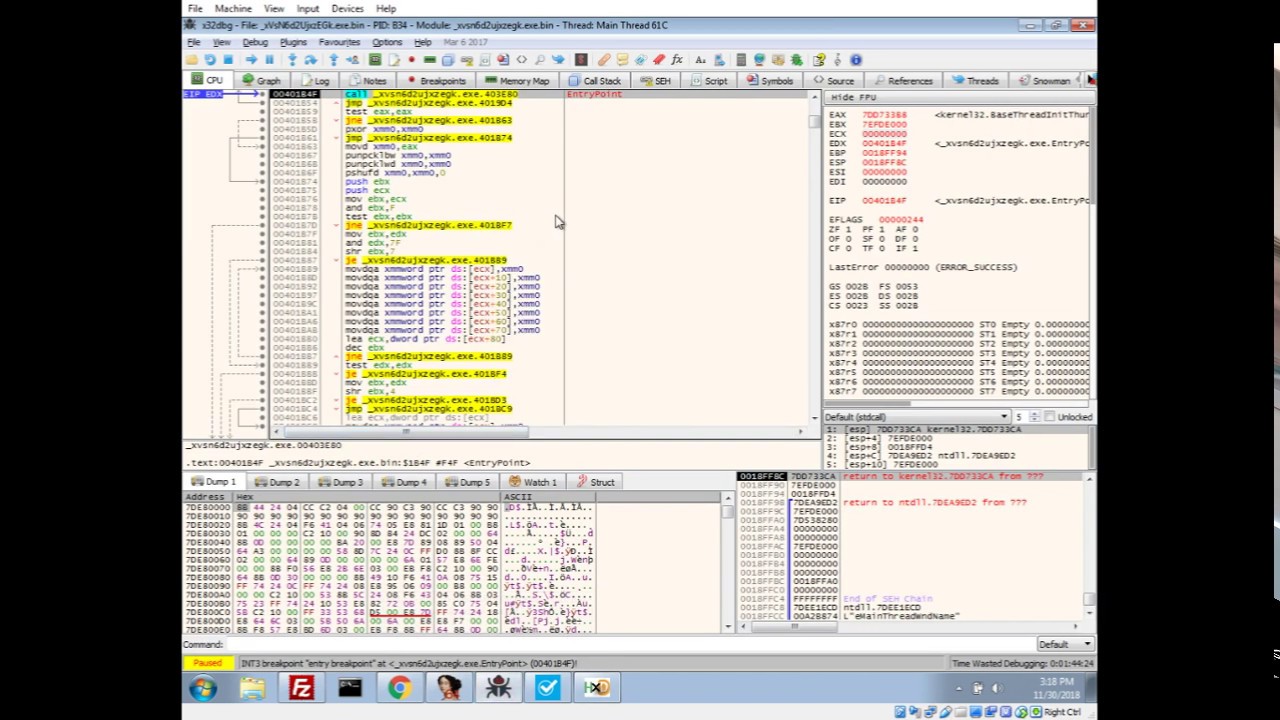Open the command prompt taskbar icon

(350, 688)
